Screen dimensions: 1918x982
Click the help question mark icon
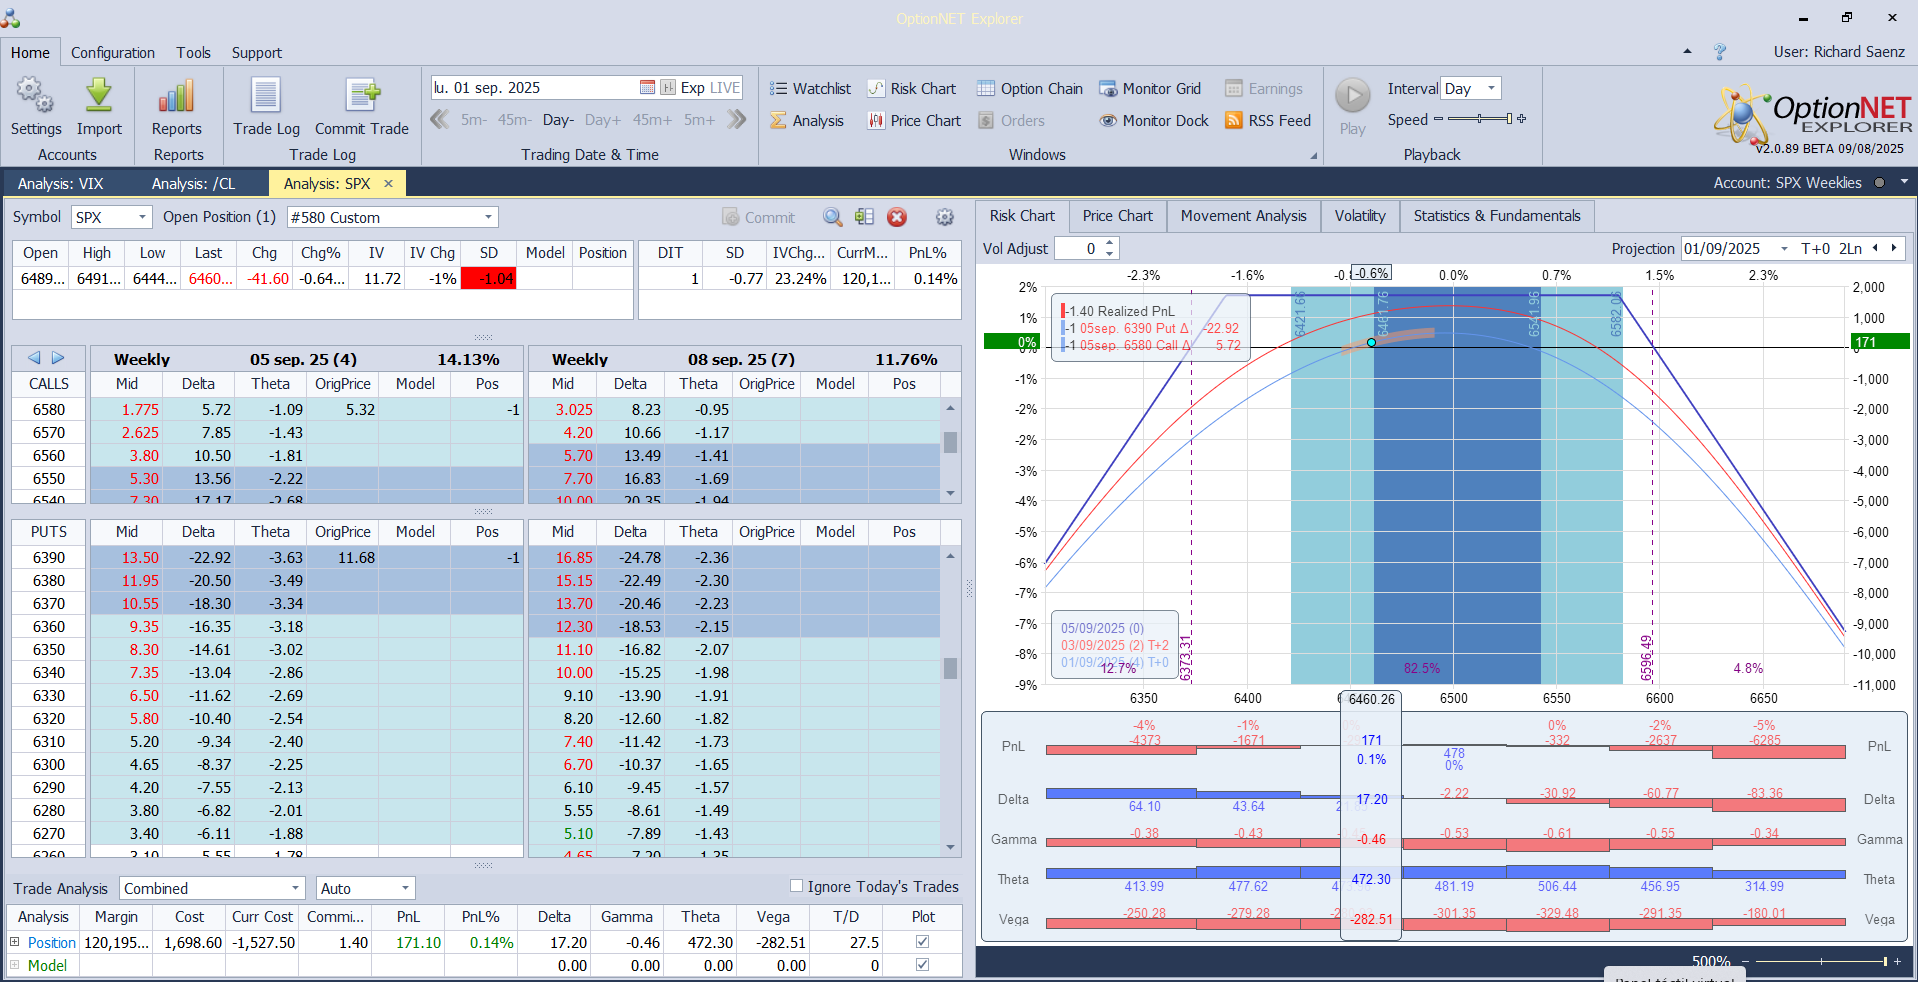tap(1720, 52)
